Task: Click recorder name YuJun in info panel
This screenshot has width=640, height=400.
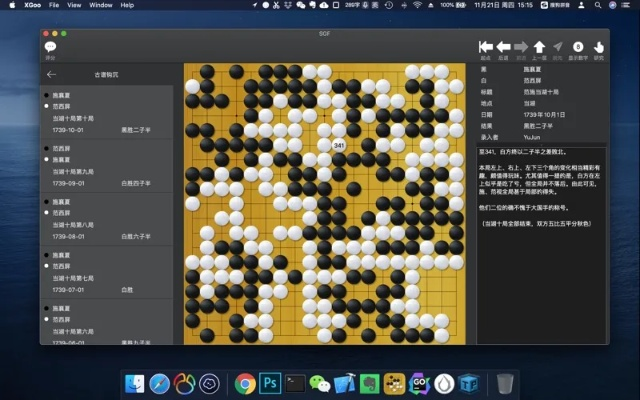Action: [x=531, y=138]
